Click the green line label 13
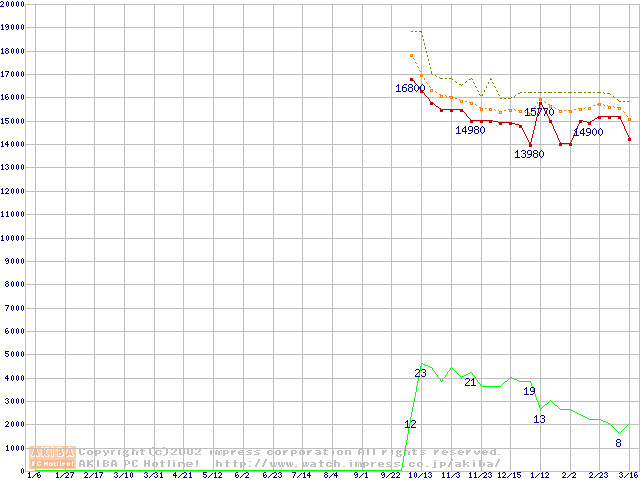The image size is (640, 480). coord(539,419)
